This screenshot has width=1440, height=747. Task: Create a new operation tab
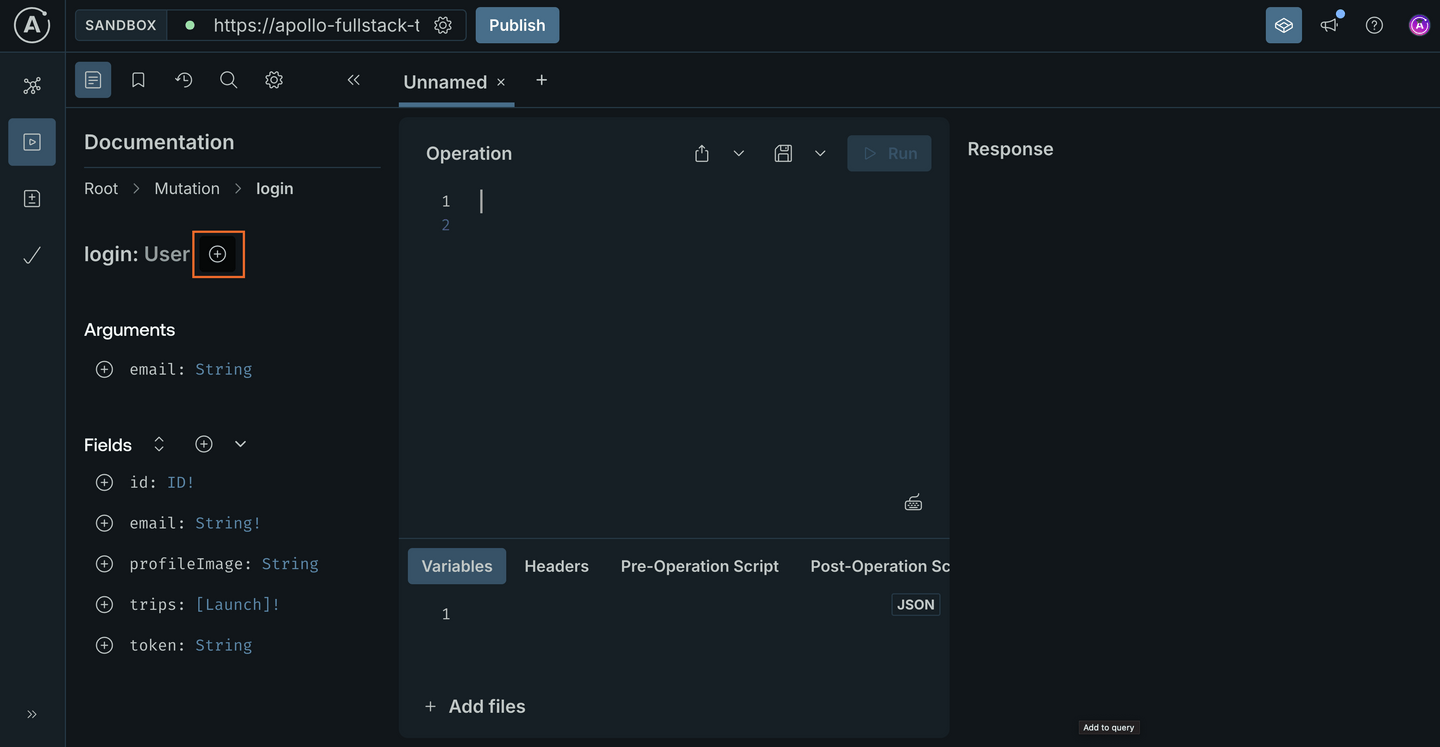pyautogui.click(x=541, y=80)
